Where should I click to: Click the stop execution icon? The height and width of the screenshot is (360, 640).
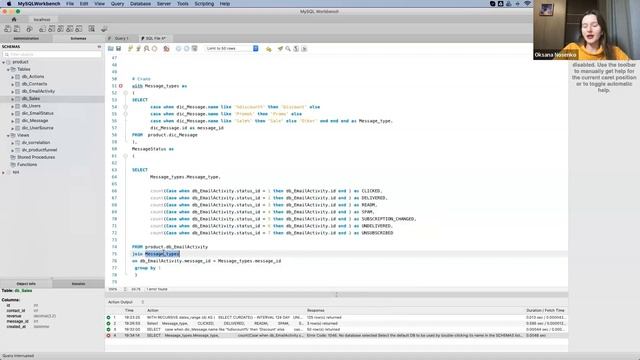(155, 49)
